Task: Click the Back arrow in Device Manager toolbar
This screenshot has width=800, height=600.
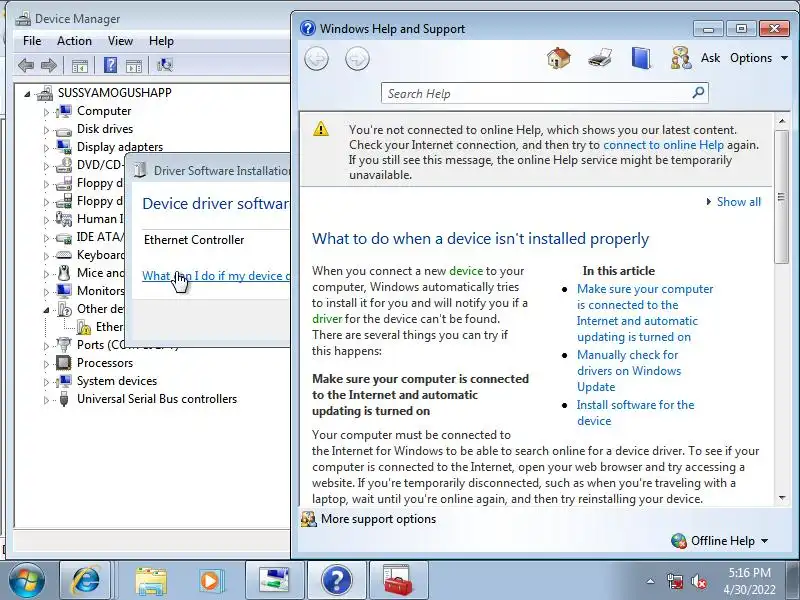Action: click(26, 65)
